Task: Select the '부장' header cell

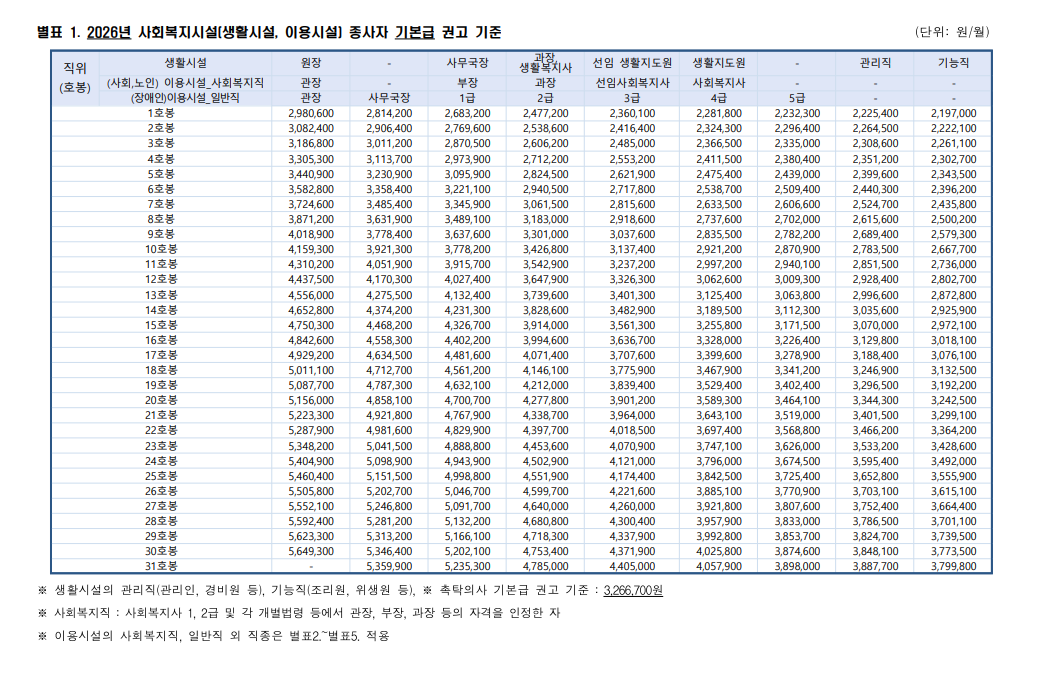Action: point(467,83)
